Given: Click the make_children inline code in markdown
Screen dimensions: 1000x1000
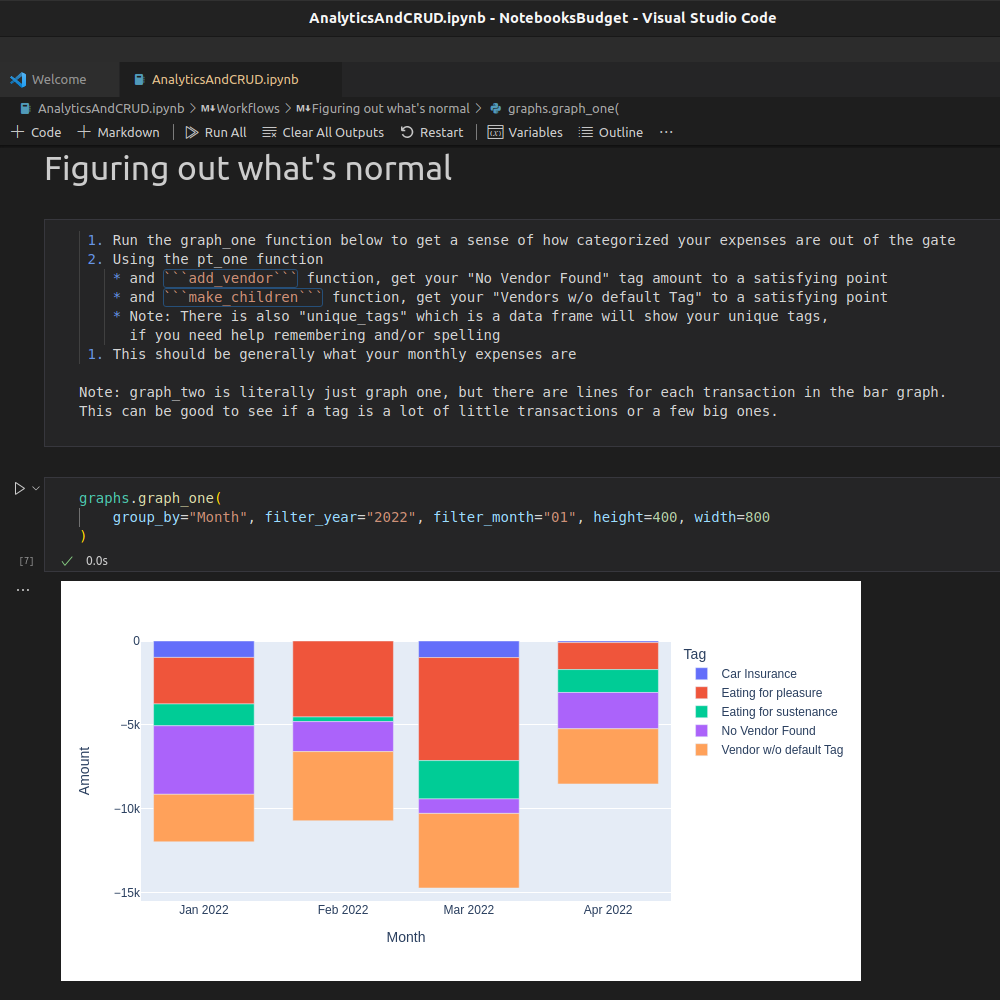Looking at the screenshot, I should (x=243, y=298).
